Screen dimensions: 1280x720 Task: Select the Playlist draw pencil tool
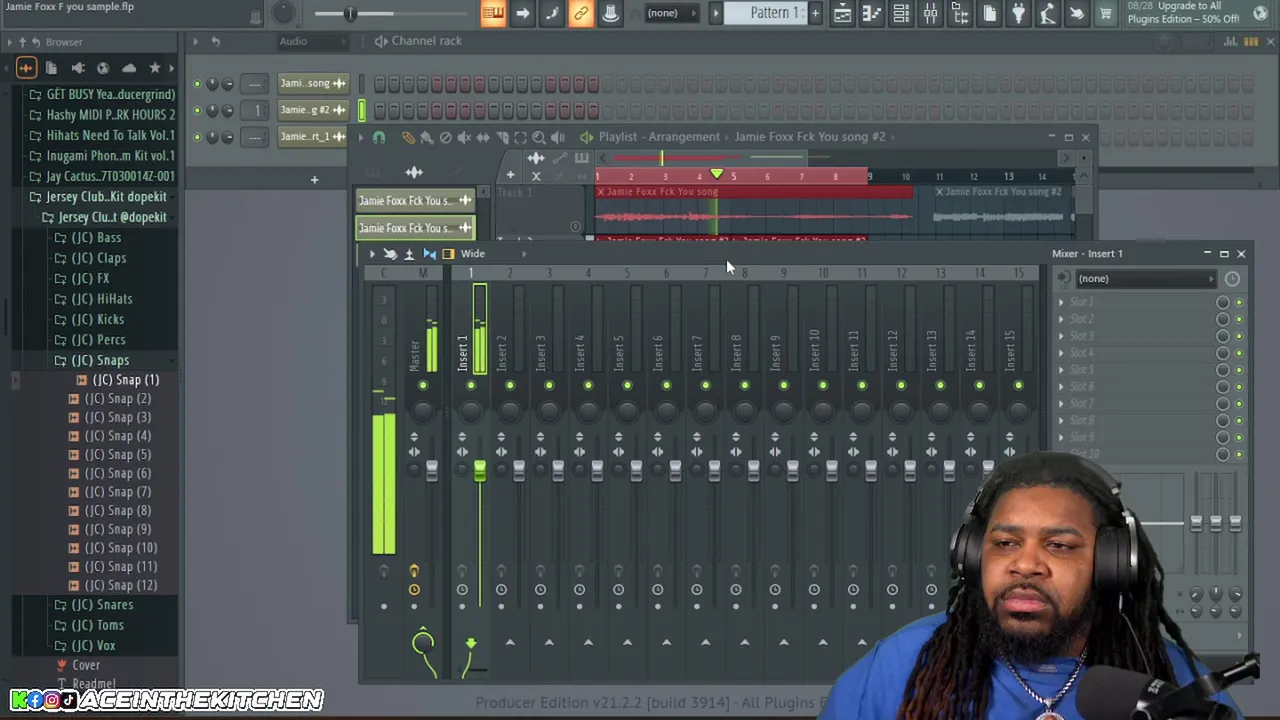408,137
